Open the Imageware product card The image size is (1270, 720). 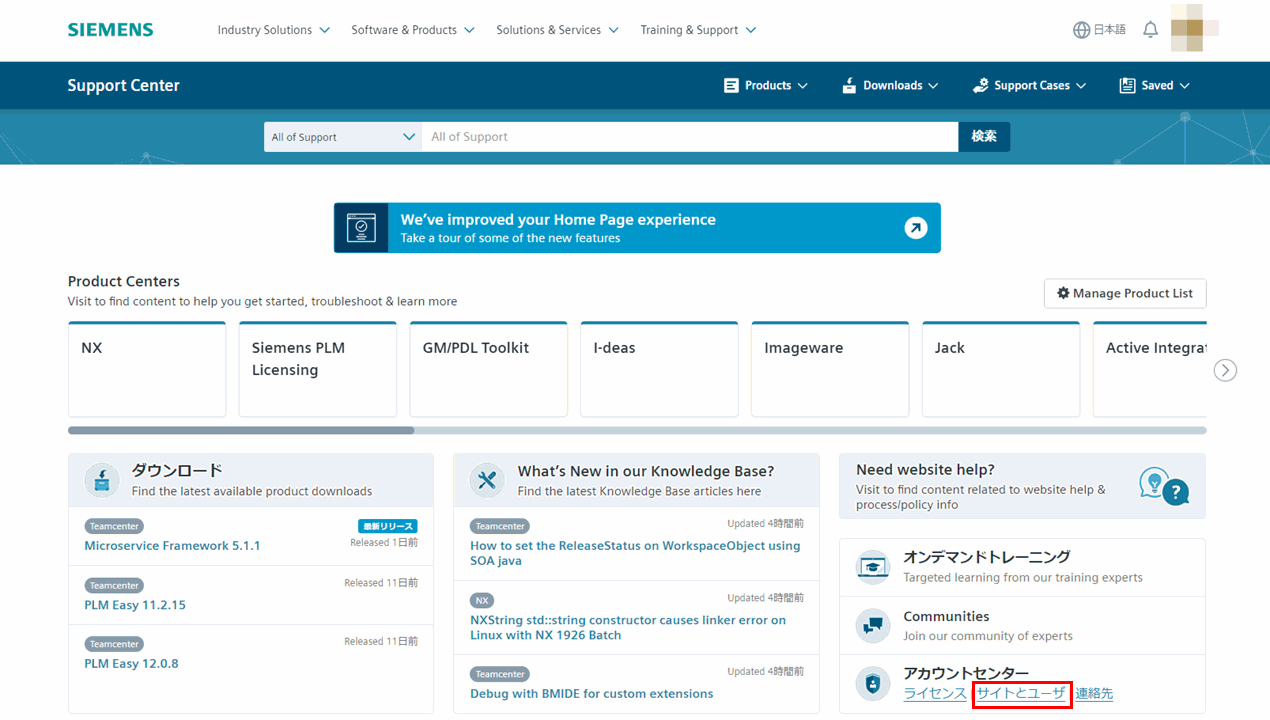click(831, 369)
